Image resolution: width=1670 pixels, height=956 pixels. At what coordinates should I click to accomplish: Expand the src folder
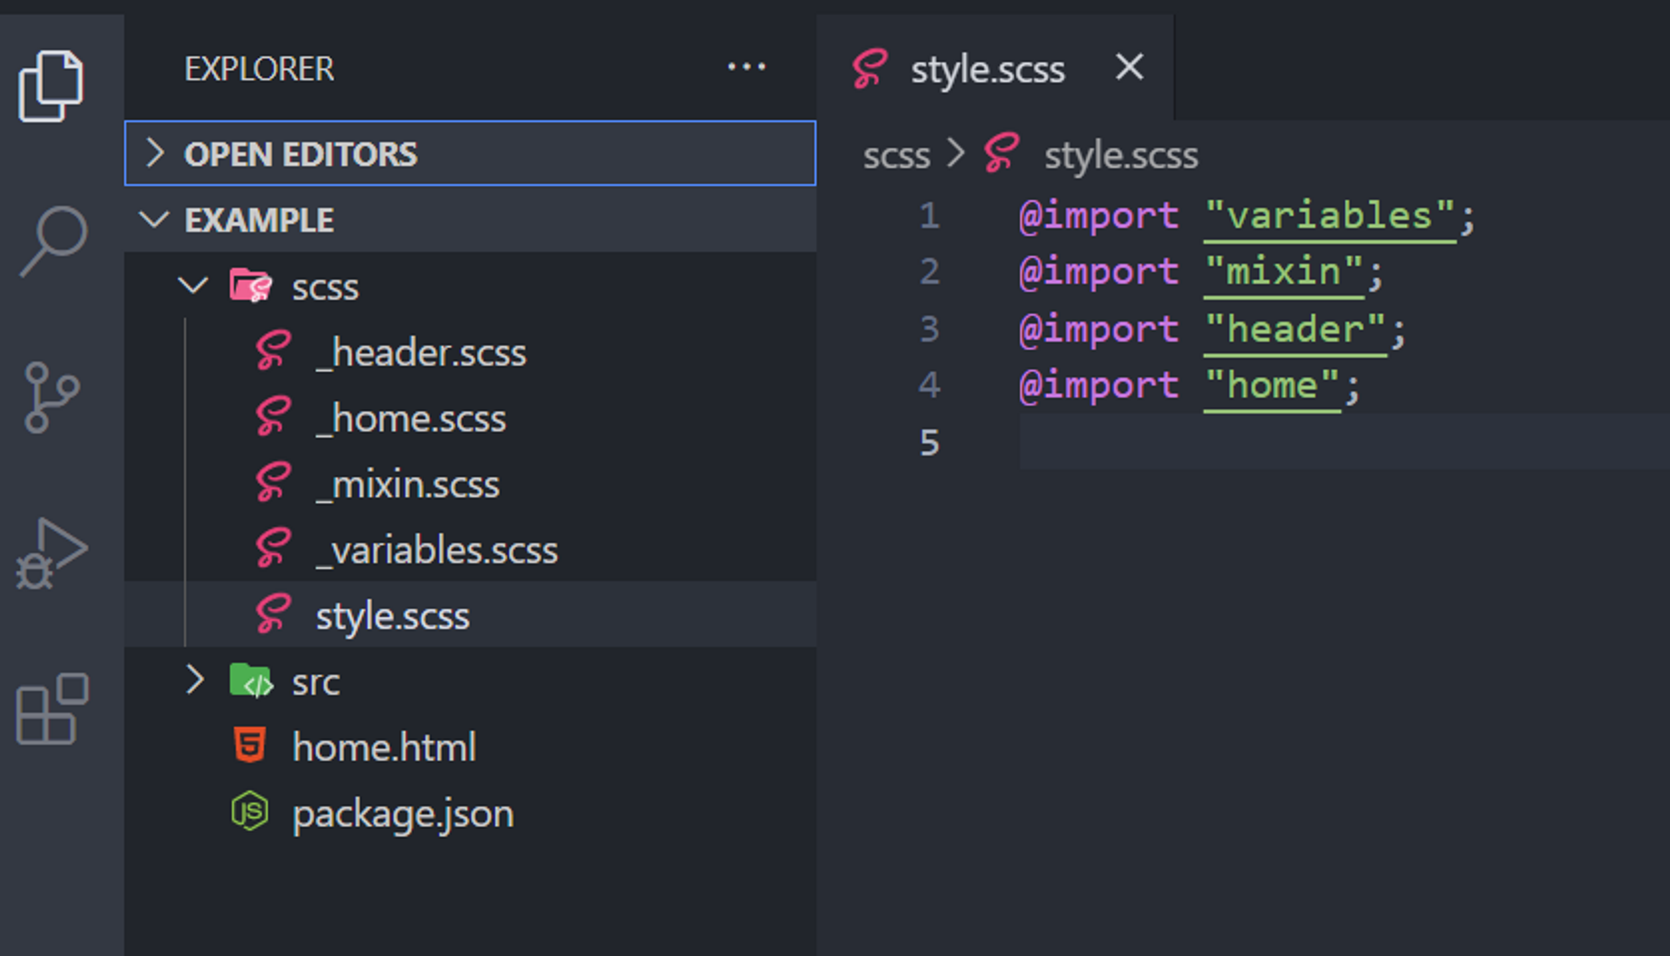point(195,681)
